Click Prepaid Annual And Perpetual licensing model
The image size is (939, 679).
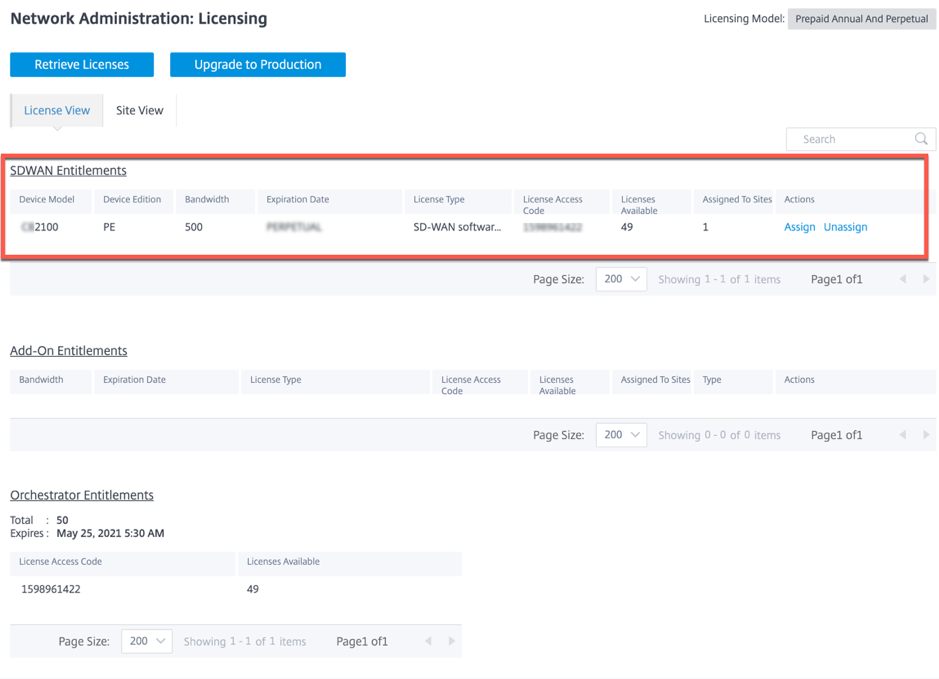point(861,19)
